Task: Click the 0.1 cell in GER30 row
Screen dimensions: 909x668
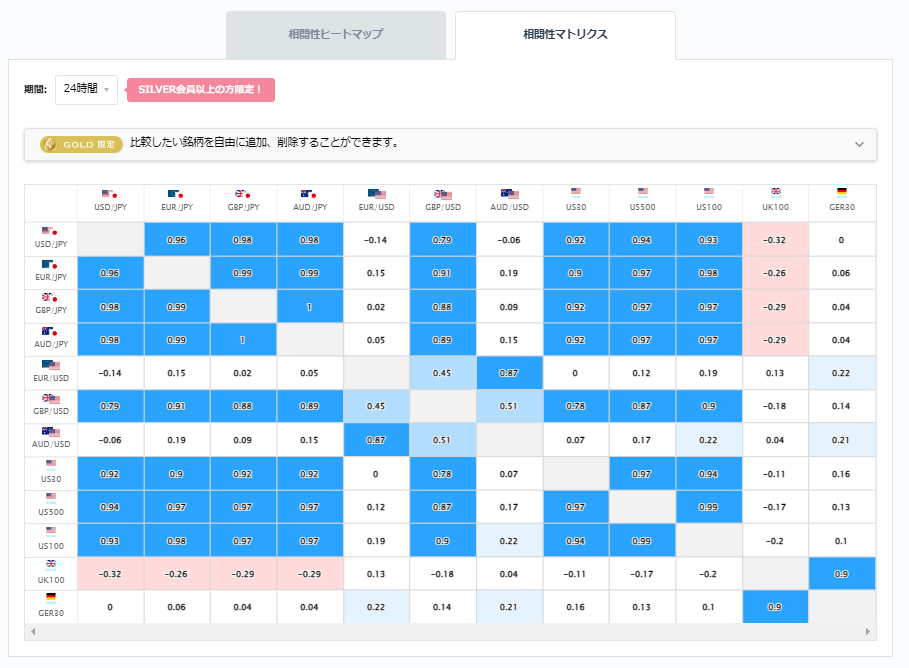Action: [708, 607]
